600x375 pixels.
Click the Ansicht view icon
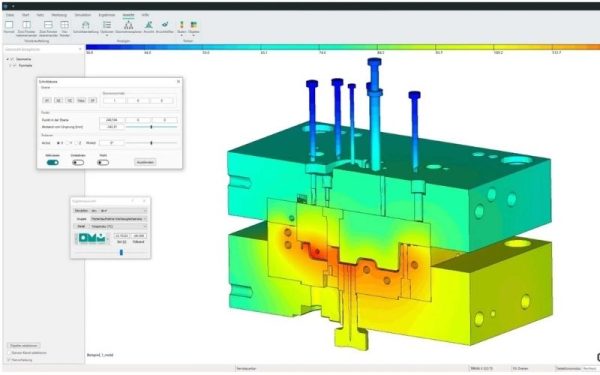coord(149,25)
